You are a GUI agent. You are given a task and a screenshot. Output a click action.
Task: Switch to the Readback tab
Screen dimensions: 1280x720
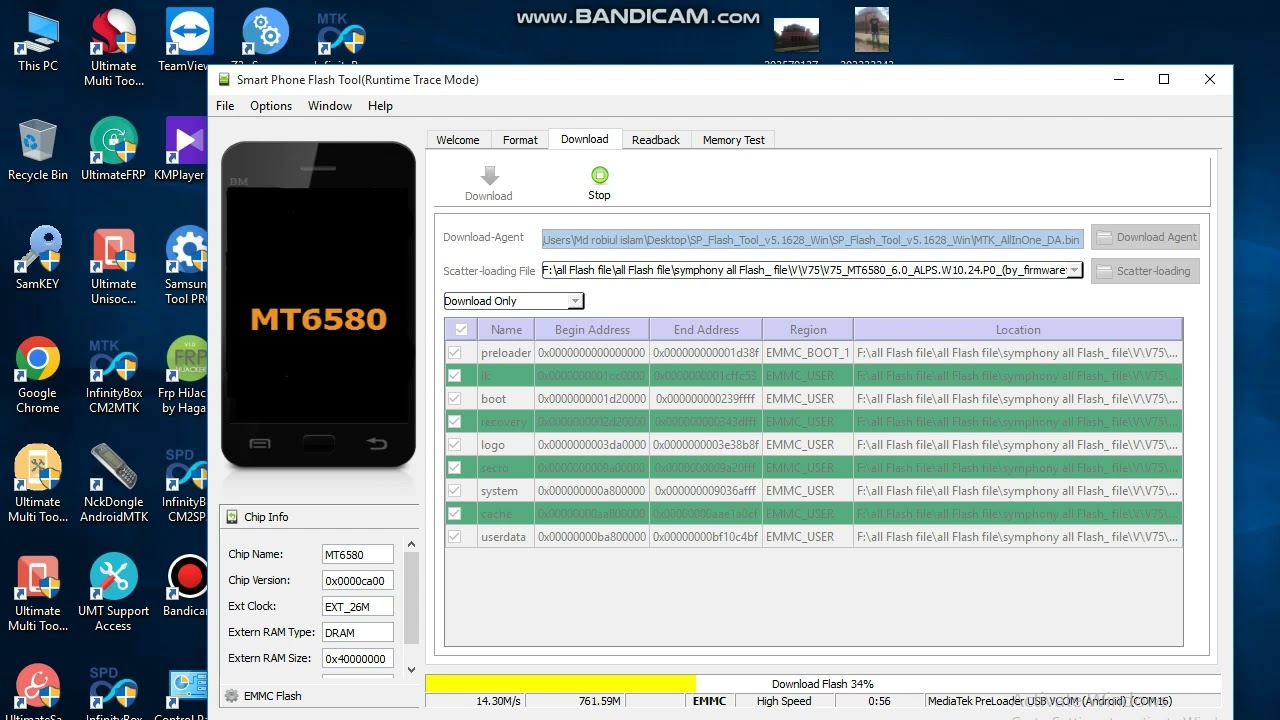[x=656, y=140]
